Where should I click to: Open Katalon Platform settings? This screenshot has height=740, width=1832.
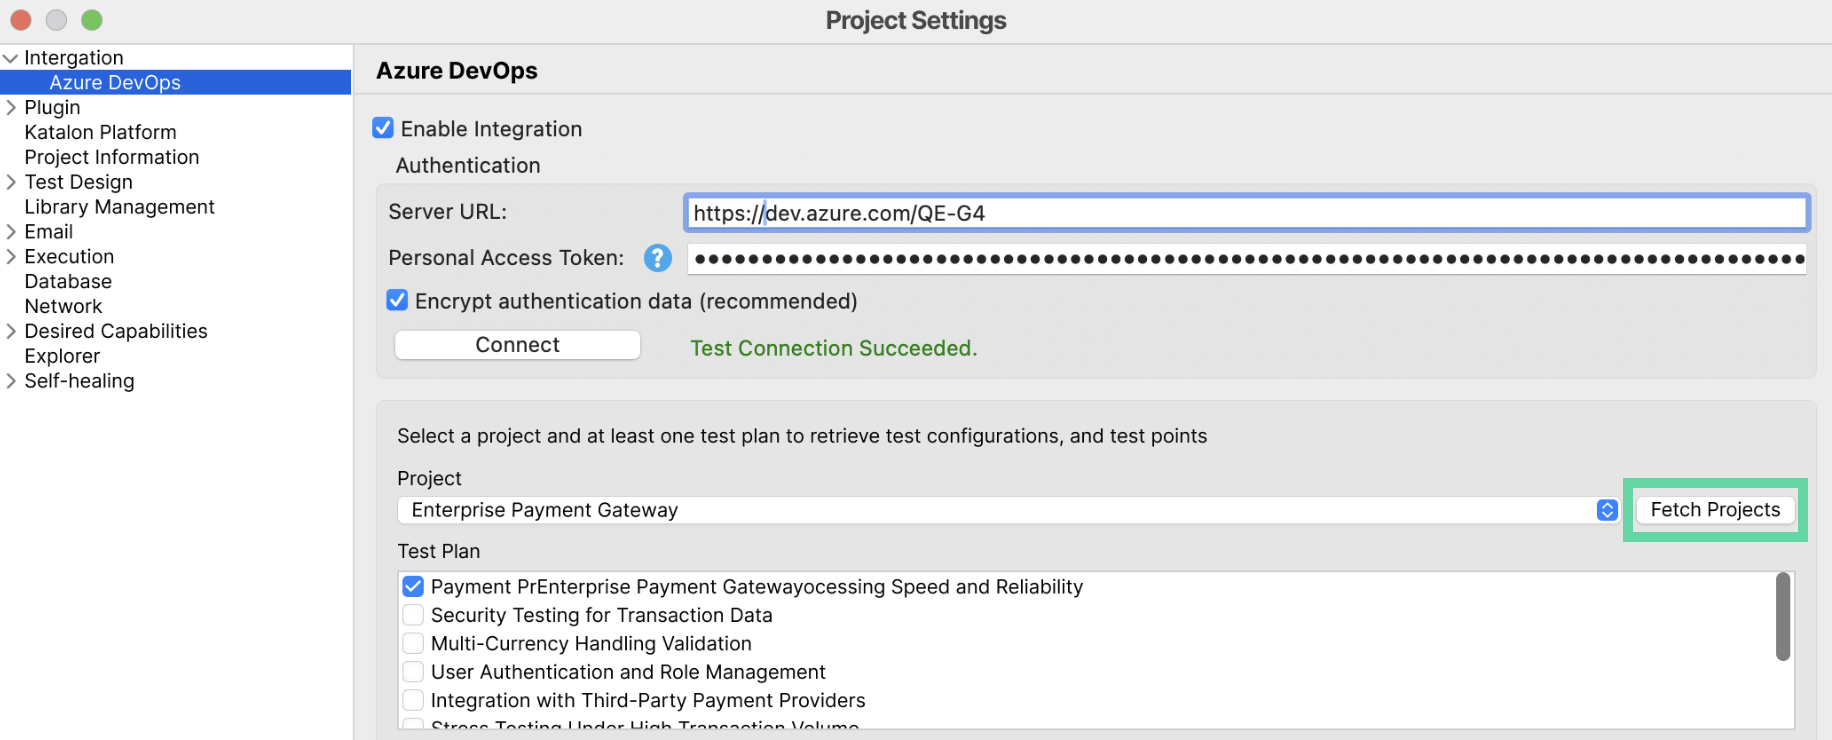pyautogui.click(x=100, y=132)
